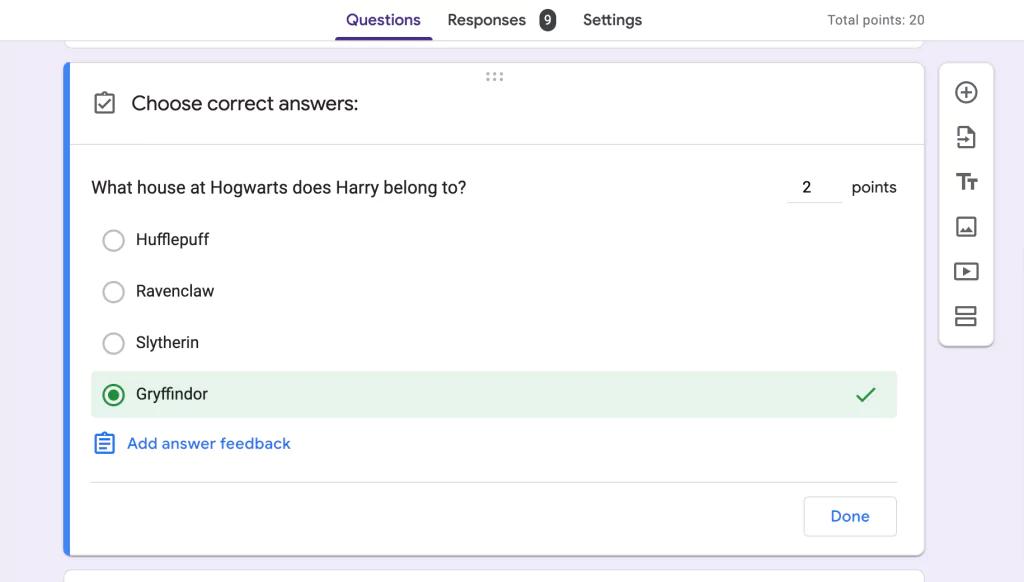Click the Add answer feedback clipboard icon
This screenshot has height=582, width=1024.
tap(105, 442)
